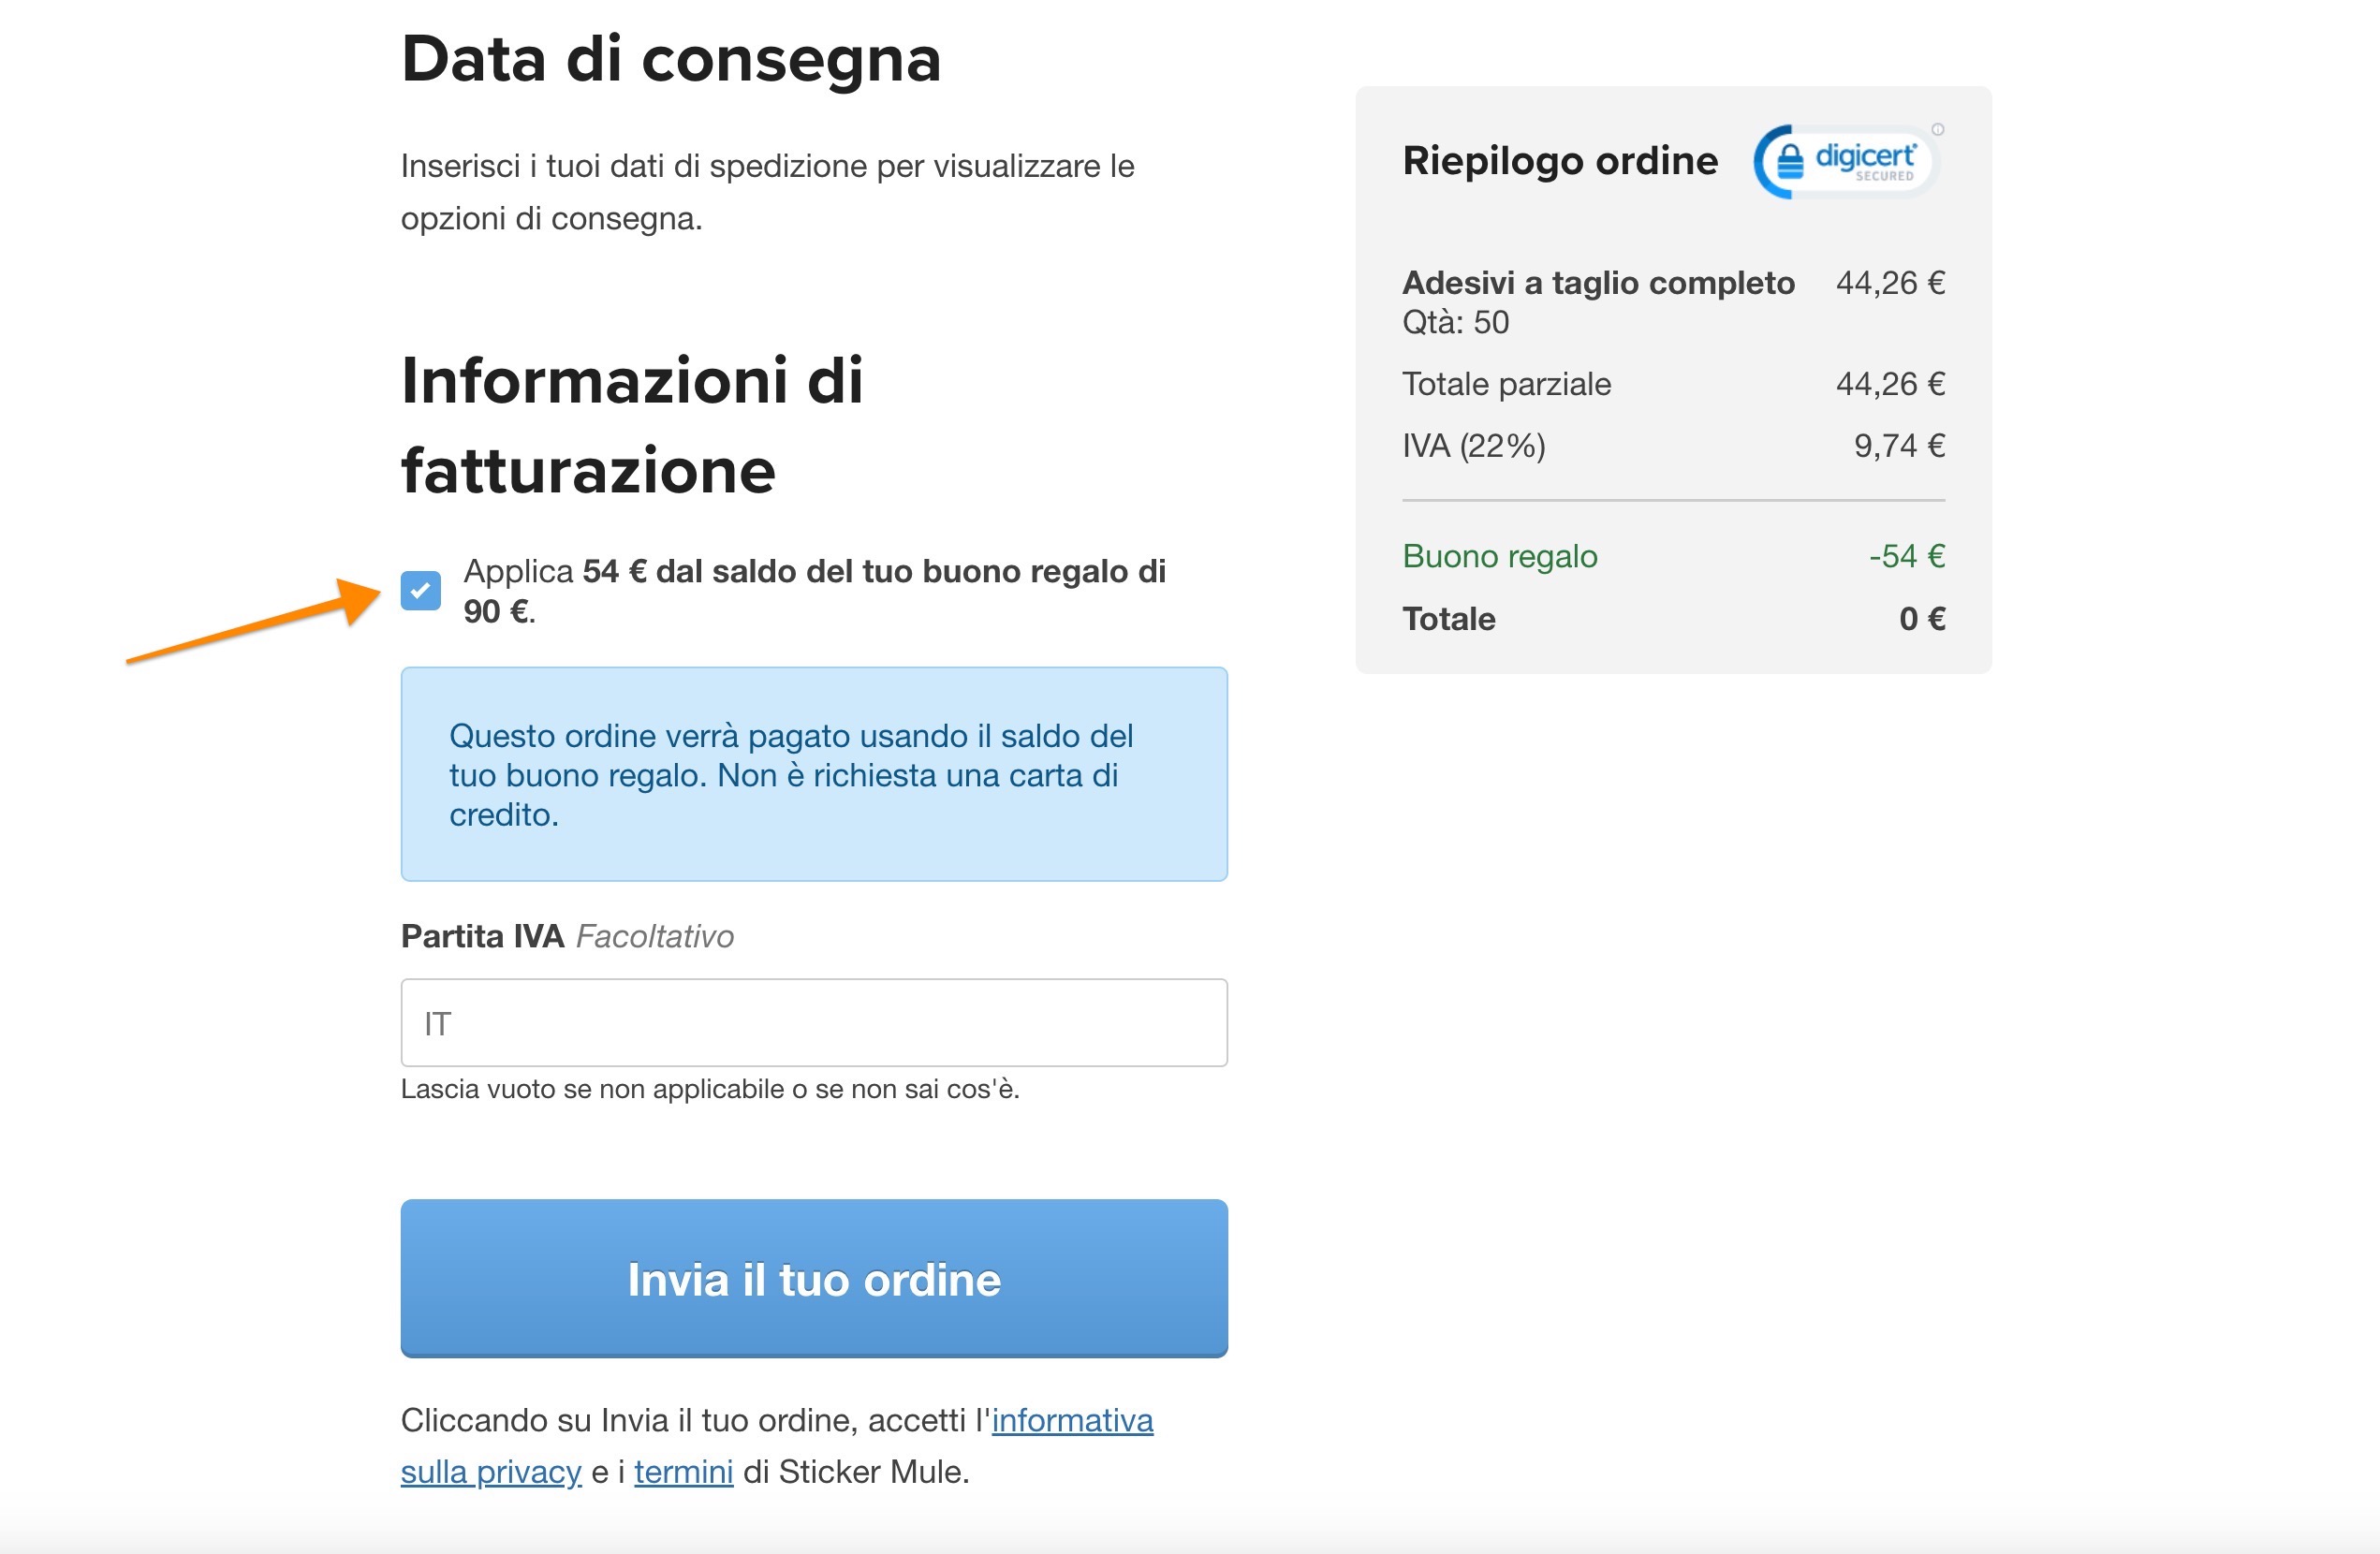Click the "Data di consegna" heading

coord(671,60)
